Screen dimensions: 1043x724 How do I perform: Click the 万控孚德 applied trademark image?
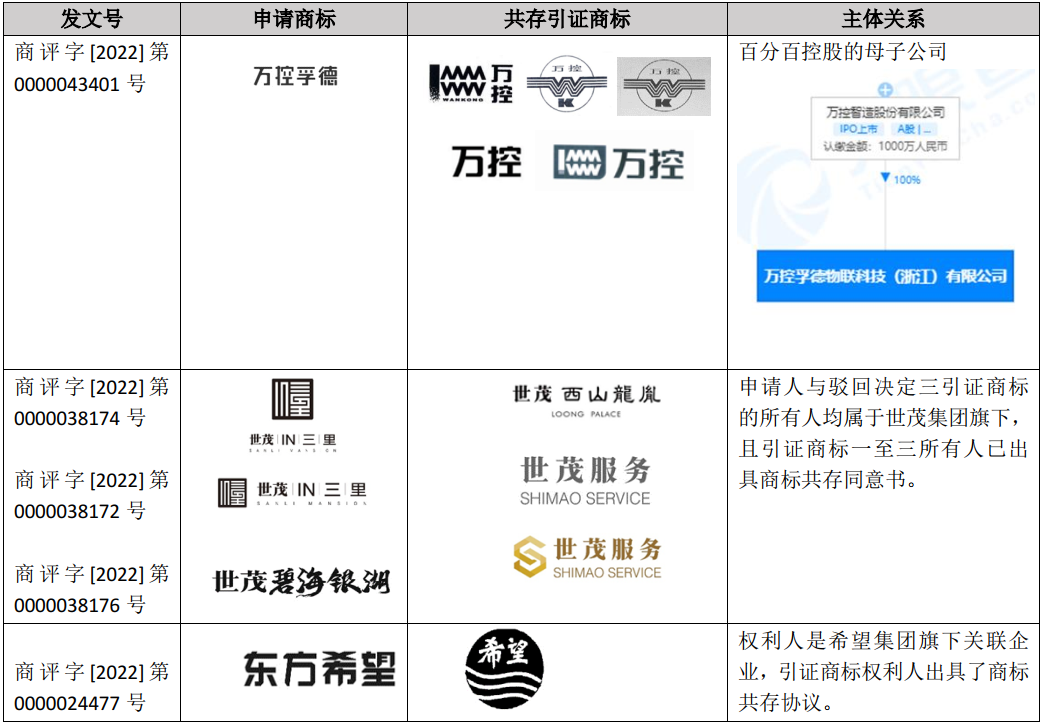click(295, 76)
